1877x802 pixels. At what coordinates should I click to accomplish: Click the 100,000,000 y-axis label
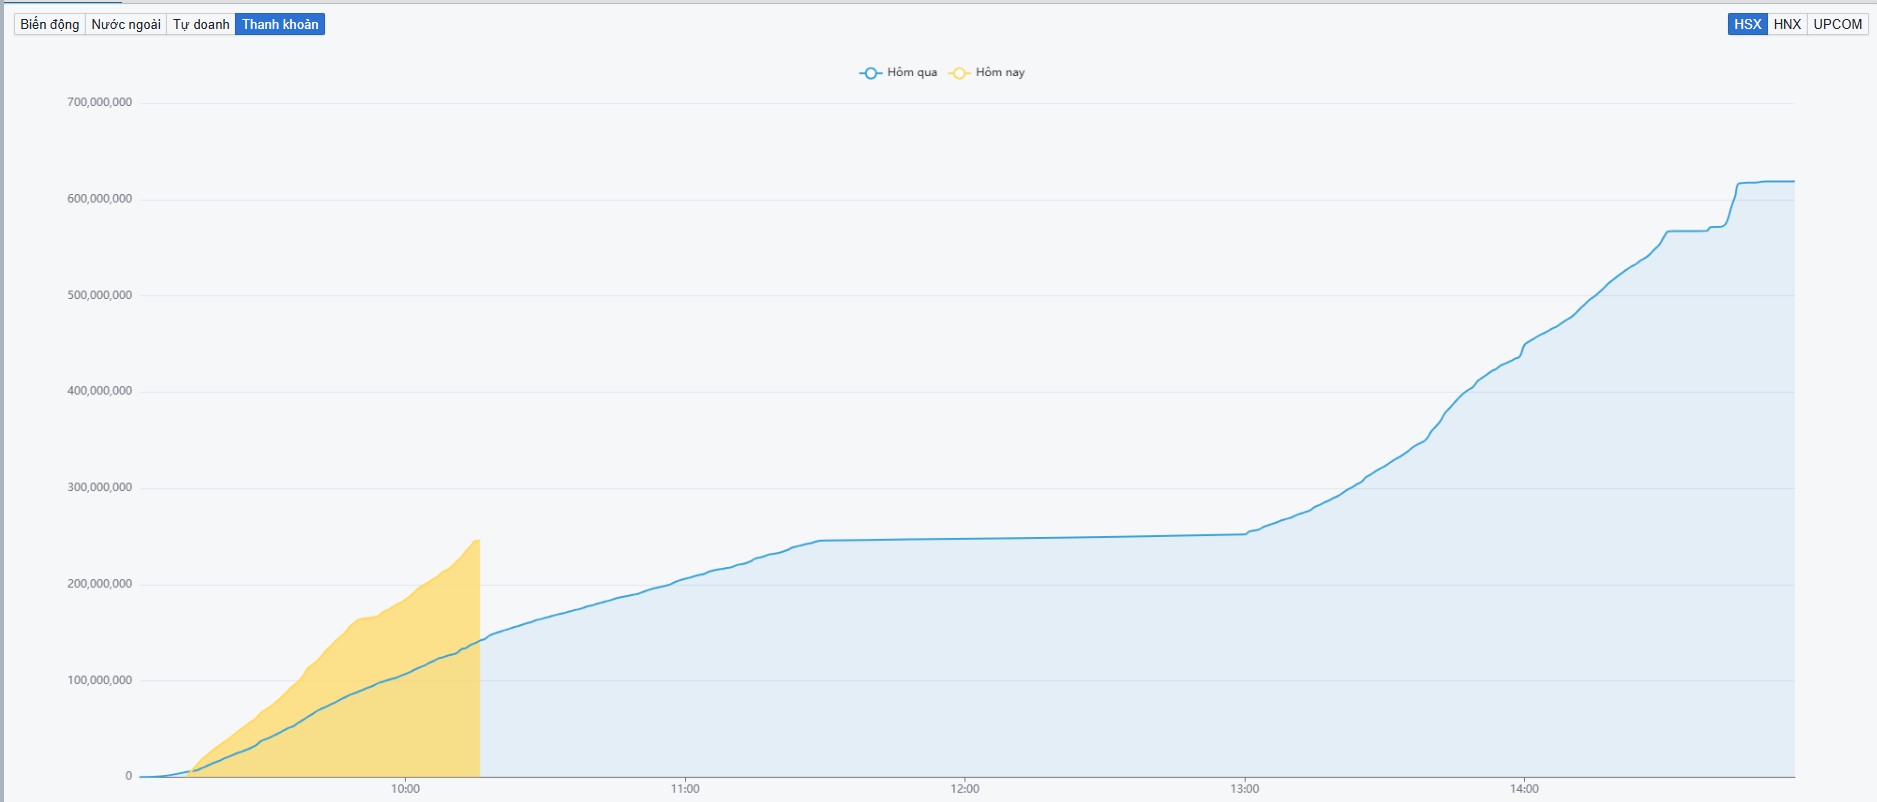99,680
